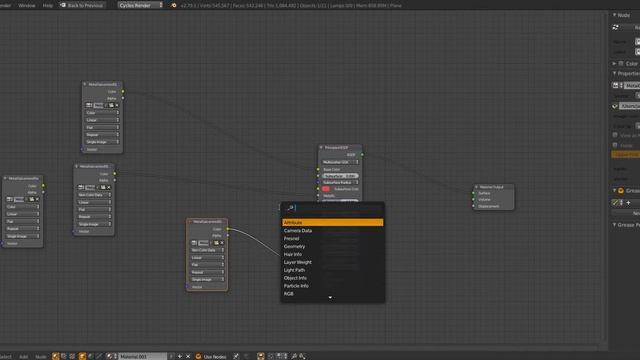
Task: Collapse the Node panel in sidebar
Action: point(614,15)
